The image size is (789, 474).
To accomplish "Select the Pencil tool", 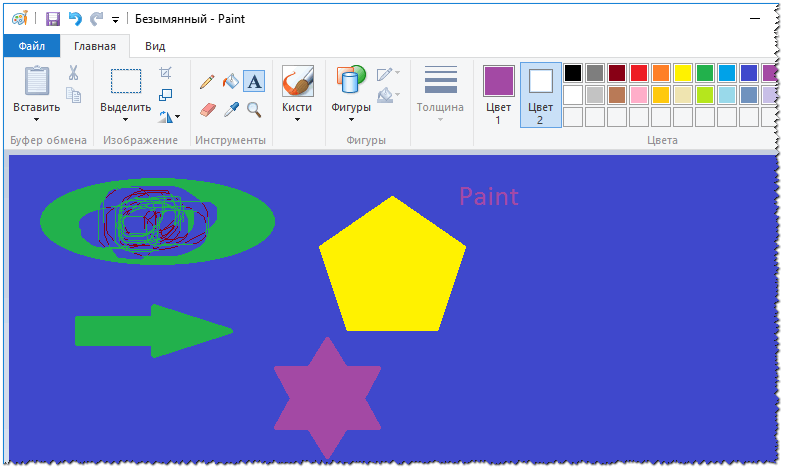I will (x=207, y=82).
